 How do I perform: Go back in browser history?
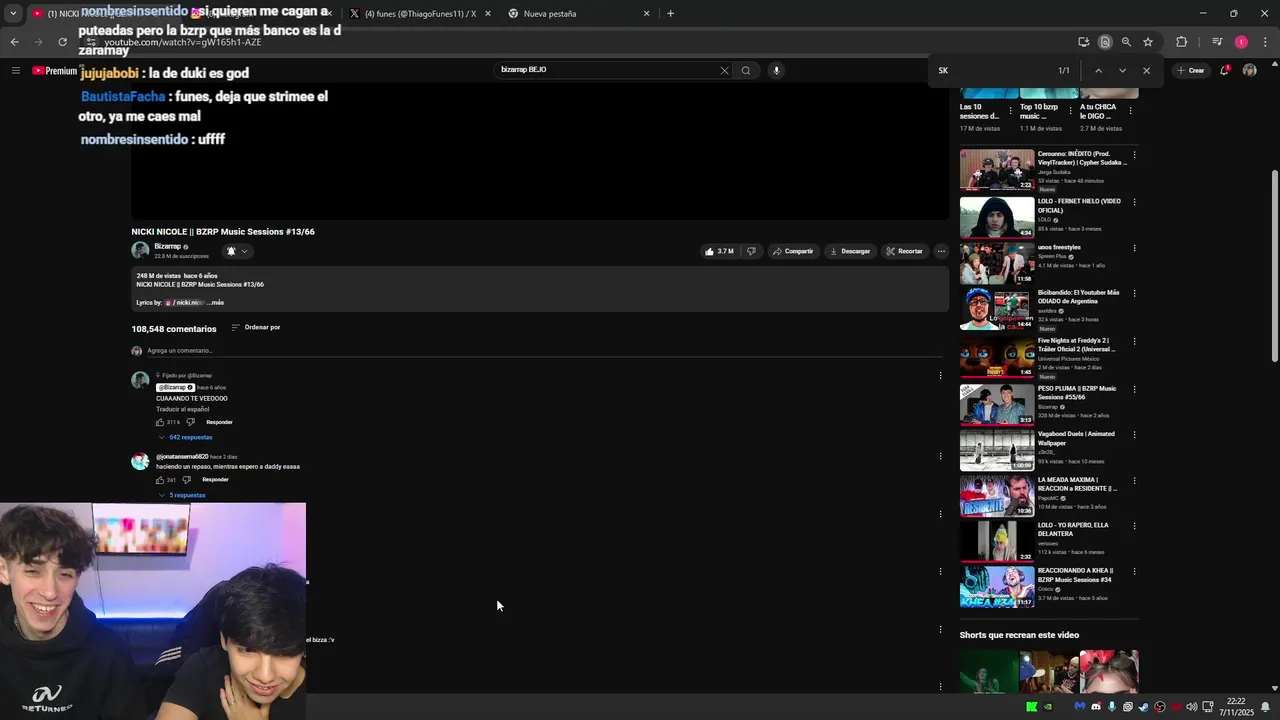tap(14, 42)
